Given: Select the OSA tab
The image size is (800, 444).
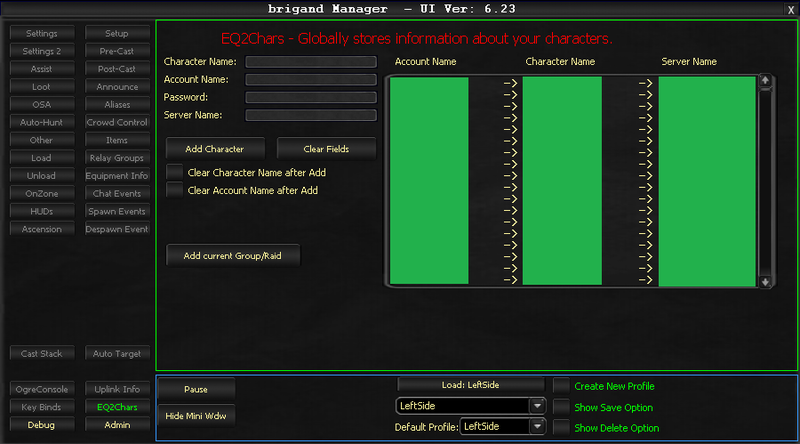Looking at the screenshot, I should tap(42, 105).
